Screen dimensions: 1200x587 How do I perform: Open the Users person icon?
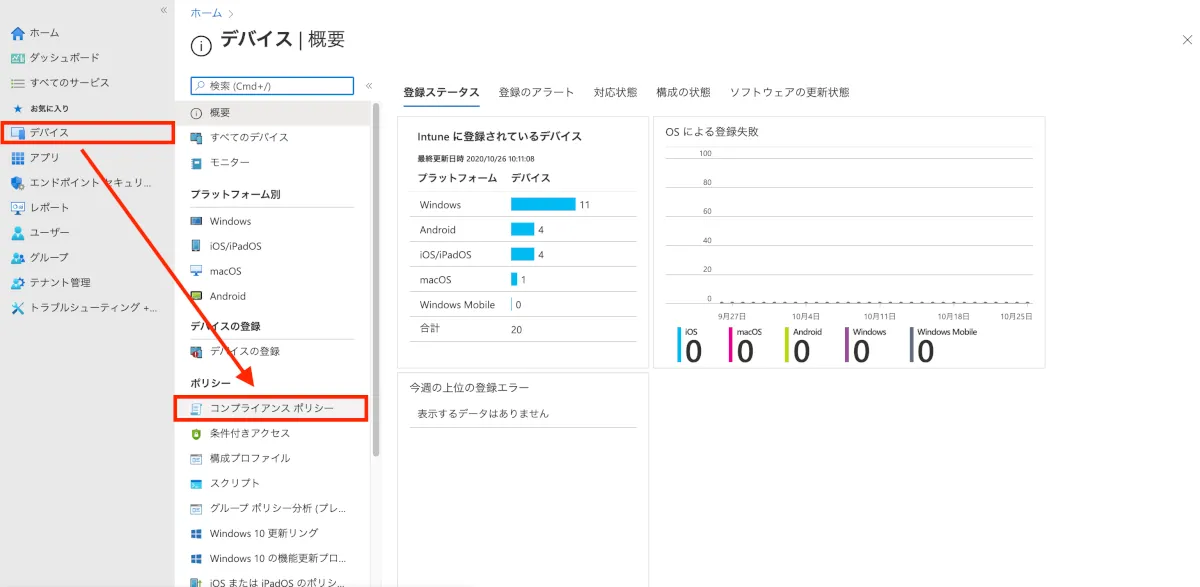(17, 233)
